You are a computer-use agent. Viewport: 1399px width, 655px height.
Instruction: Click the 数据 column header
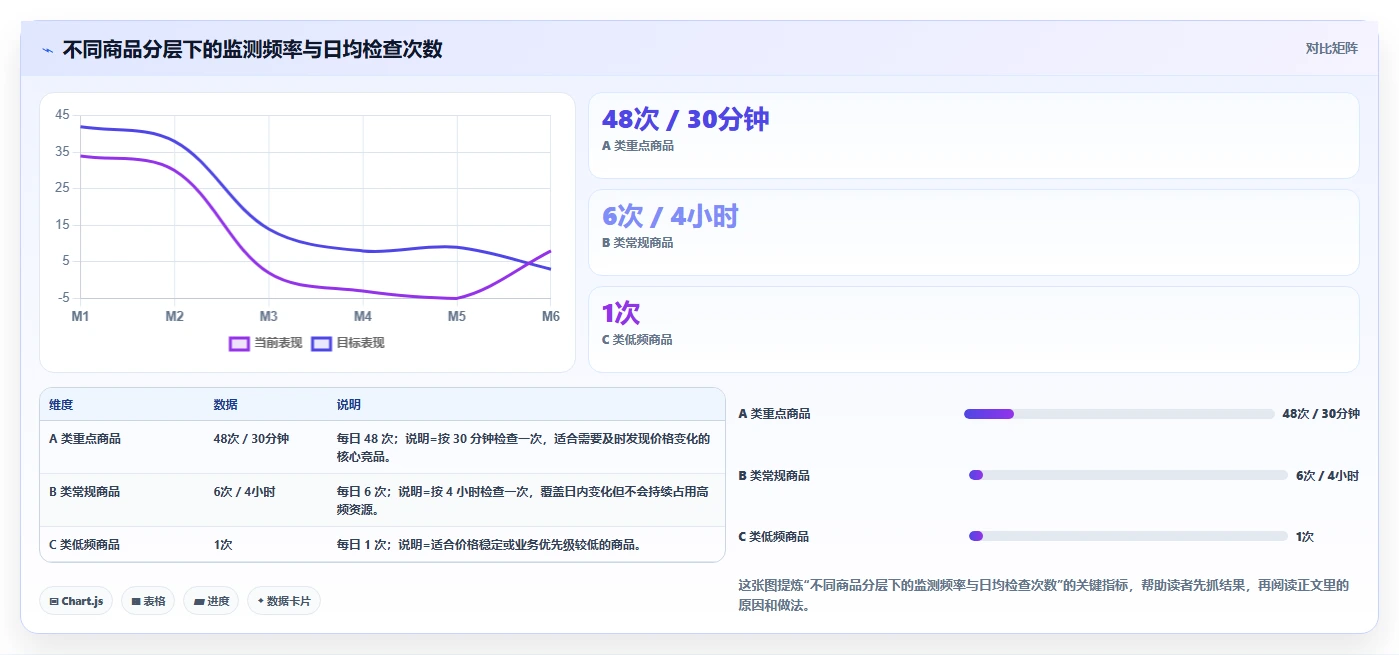pyautogui.click(x=225, y=405)
